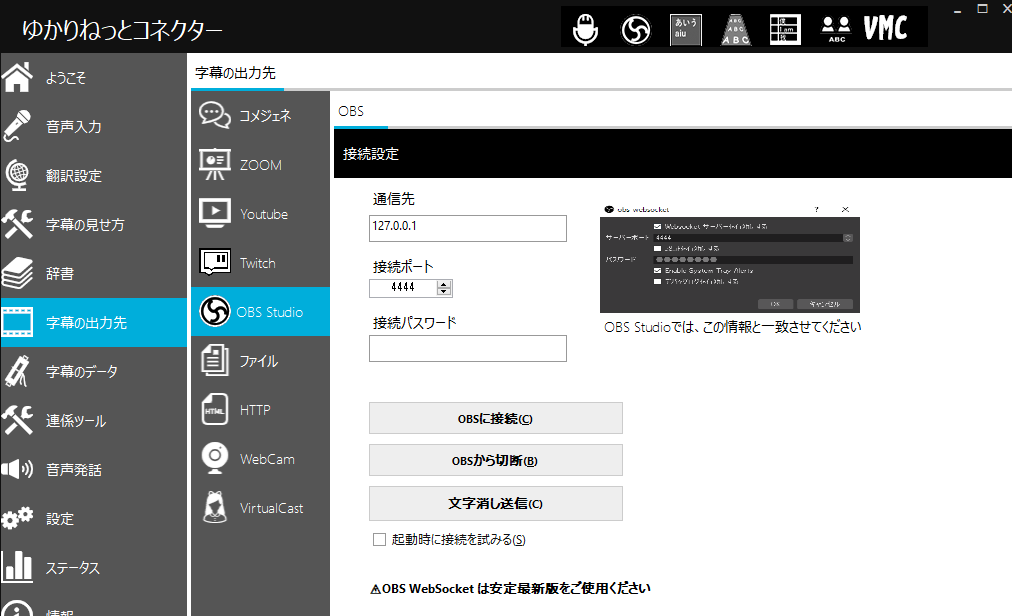Click the あいう aiu icon in the top bar

685,30
